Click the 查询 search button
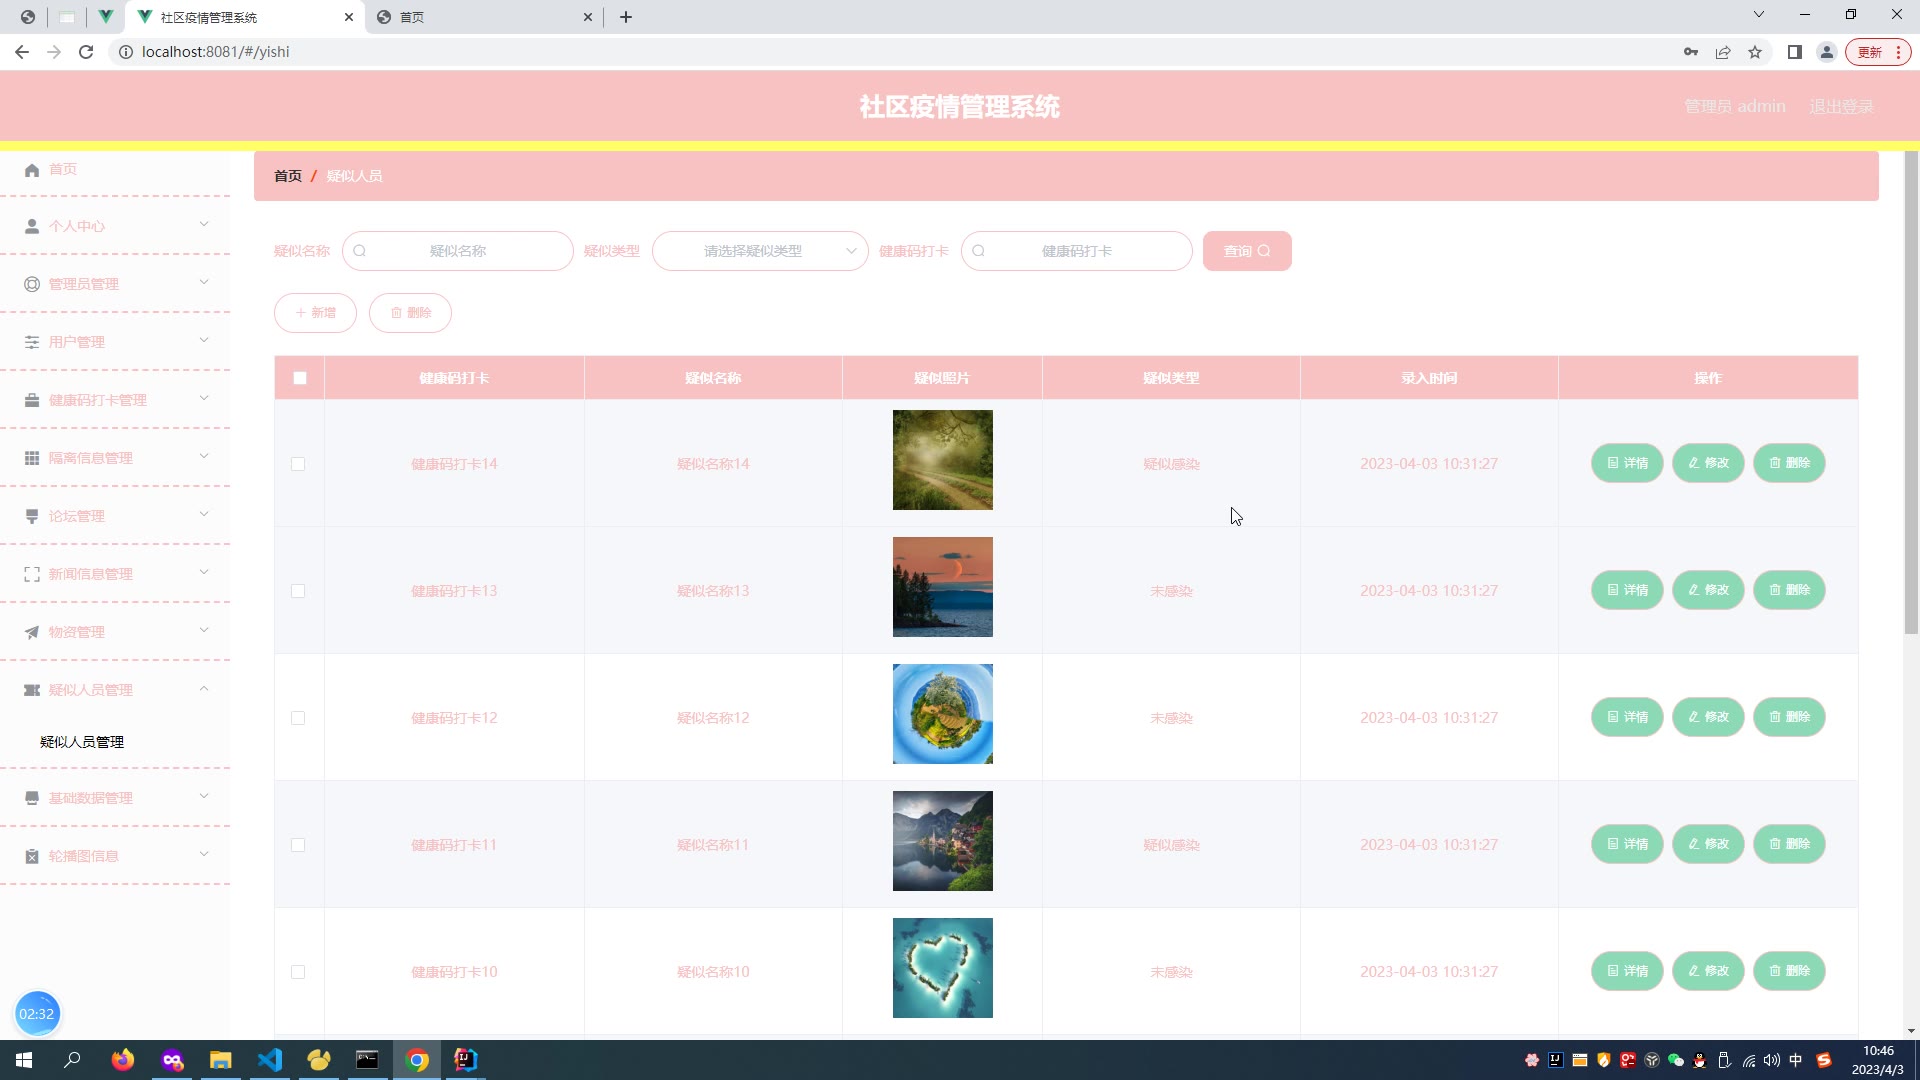Image resolution: width=1920 pixels, height=1080 pixels. point(1246,251)
